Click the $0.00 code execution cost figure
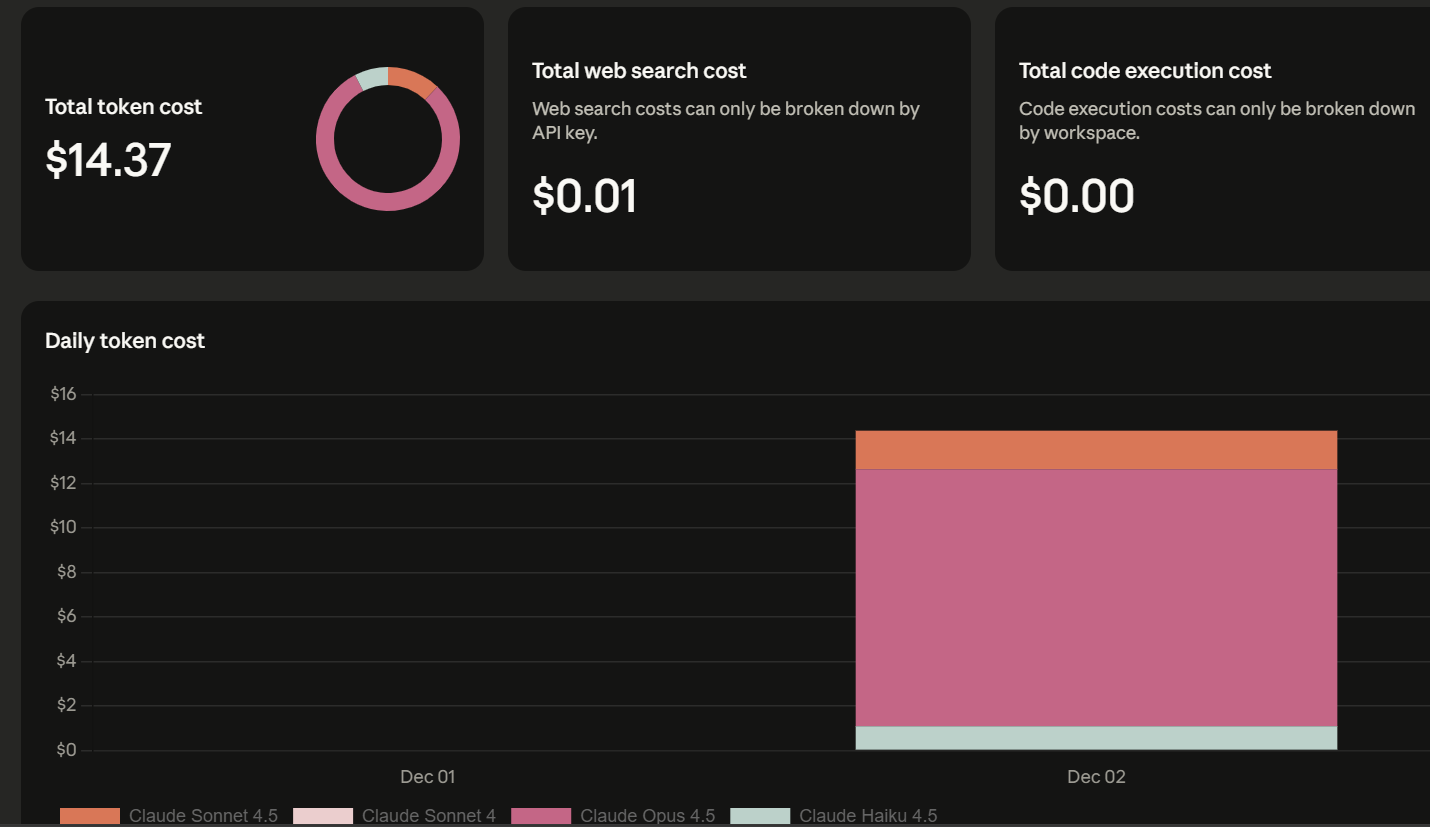The height and width of the screenshot is (827, 1430). click(x=1077, y=195)
